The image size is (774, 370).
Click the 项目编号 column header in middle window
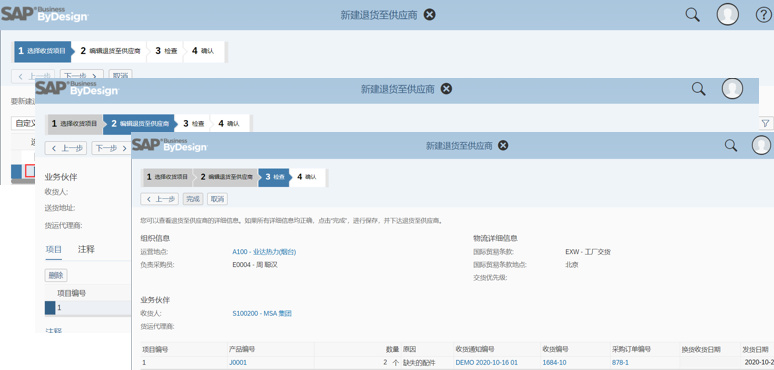[72, 293]
